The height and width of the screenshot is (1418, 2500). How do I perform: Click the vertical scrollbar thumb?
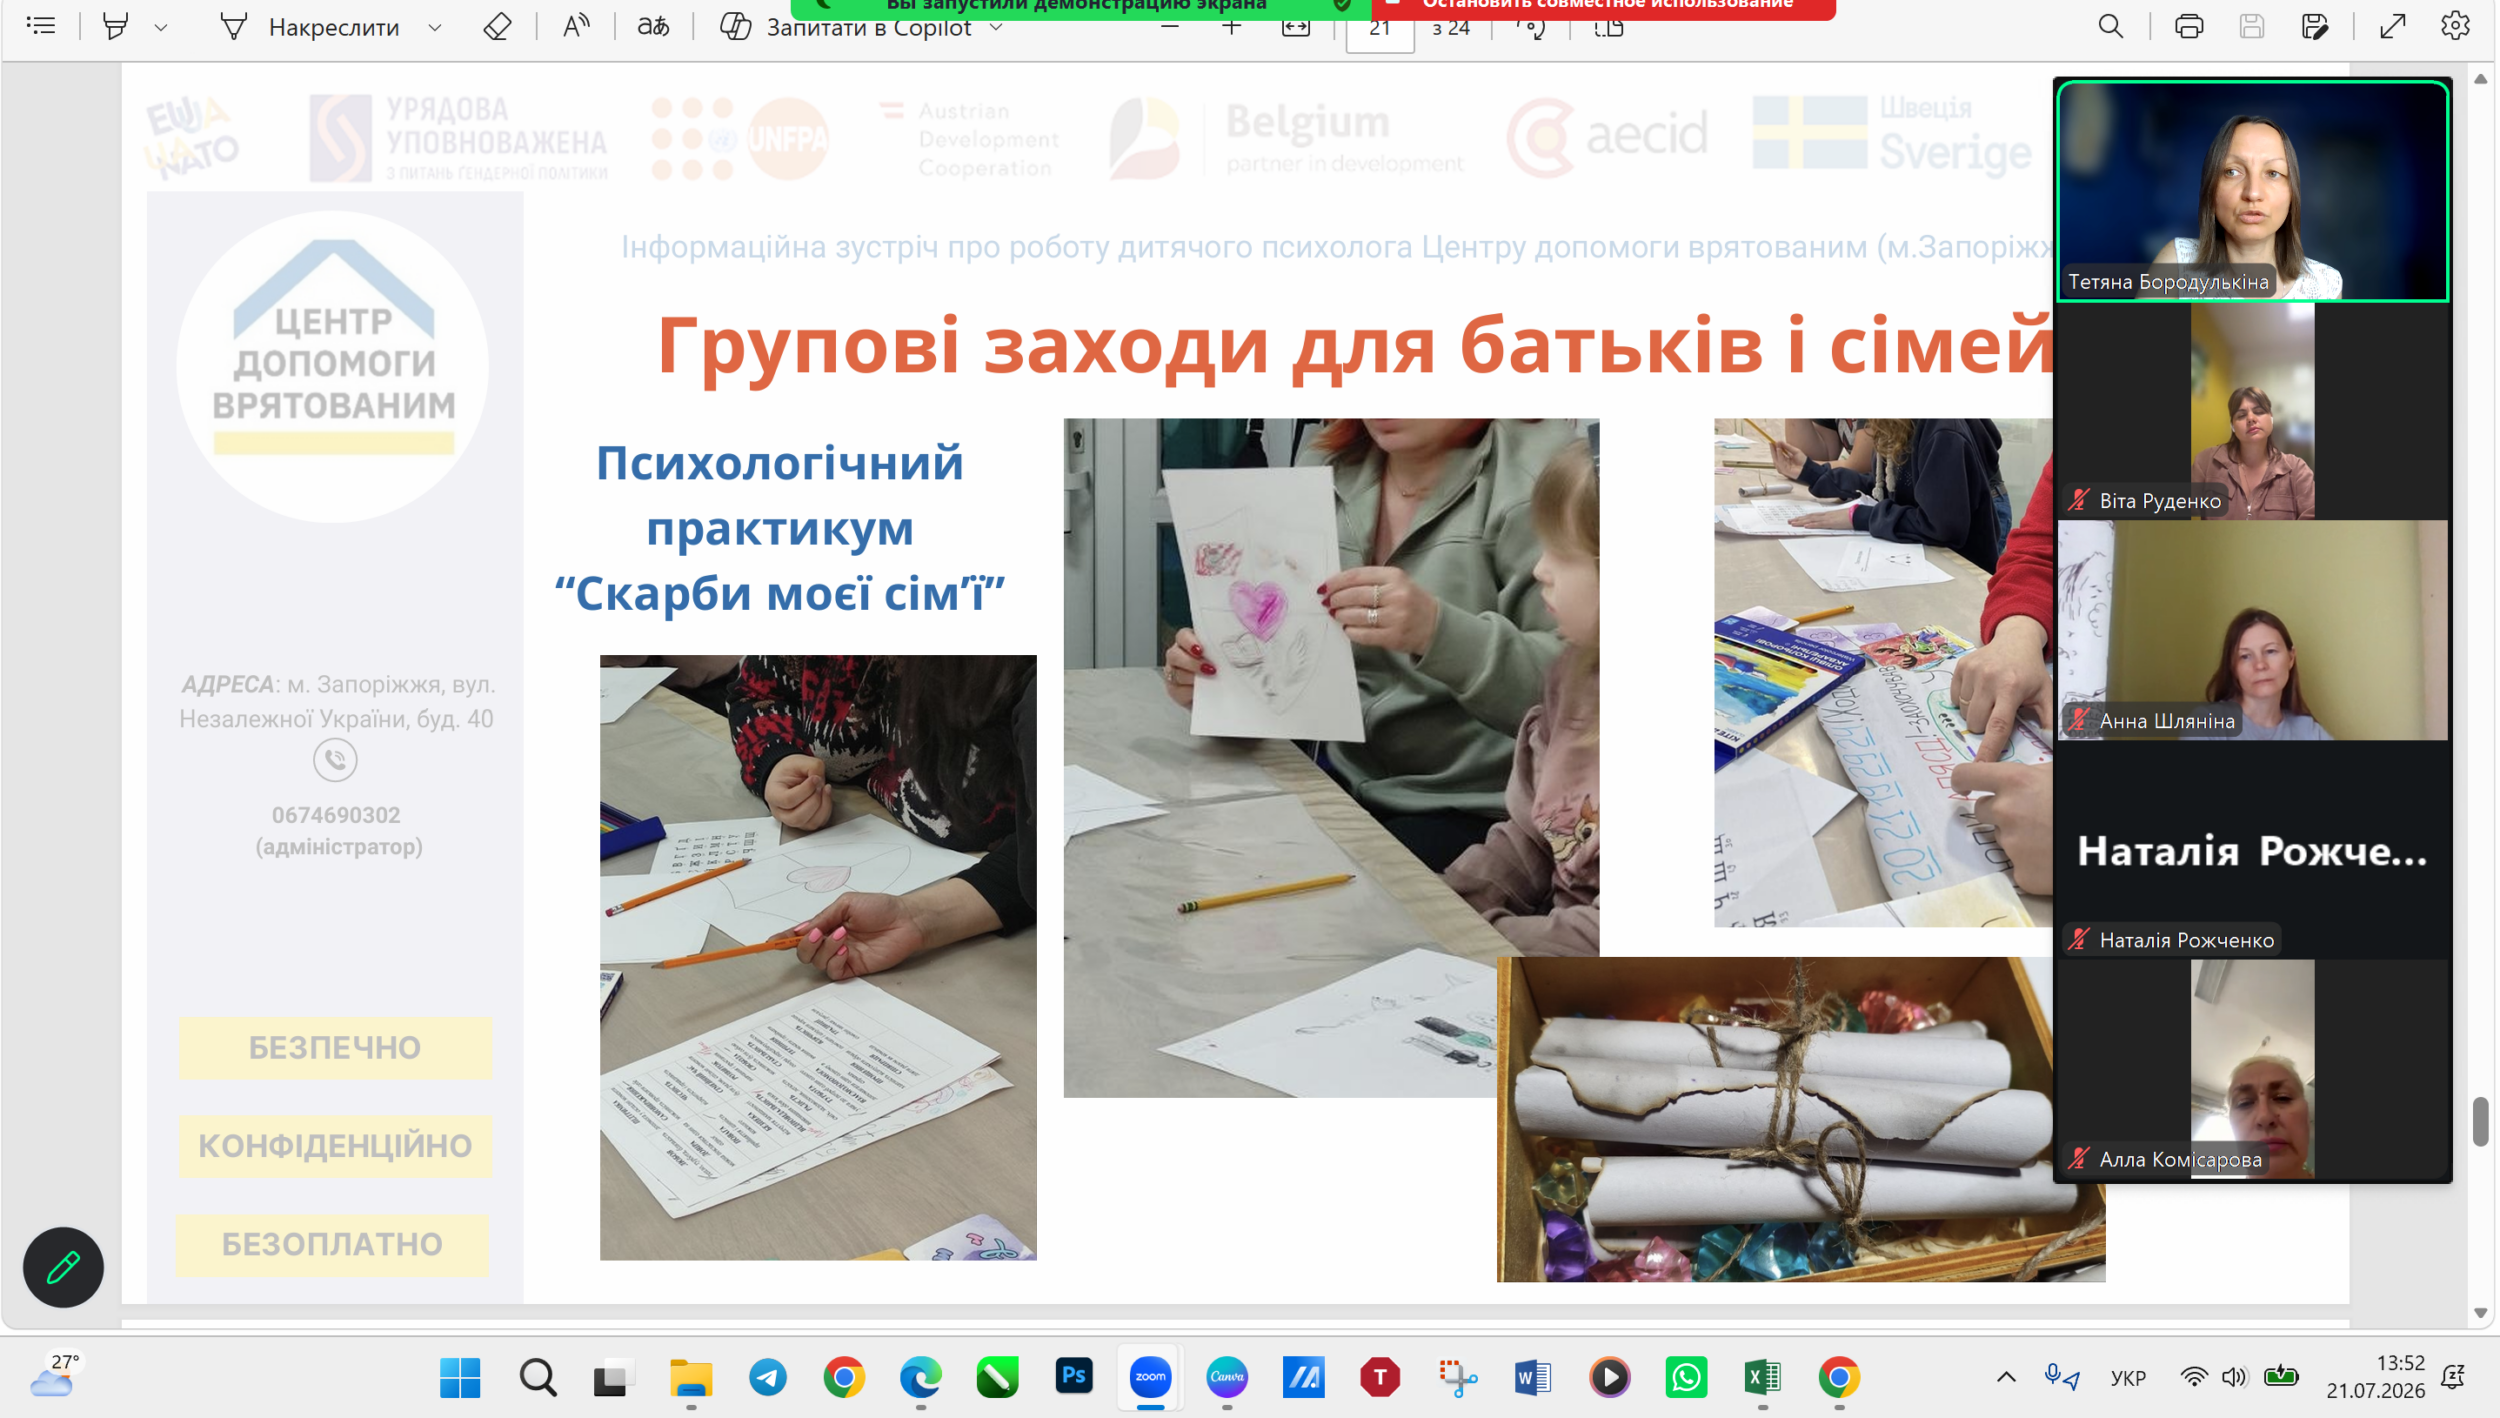coord(2480,1121)
